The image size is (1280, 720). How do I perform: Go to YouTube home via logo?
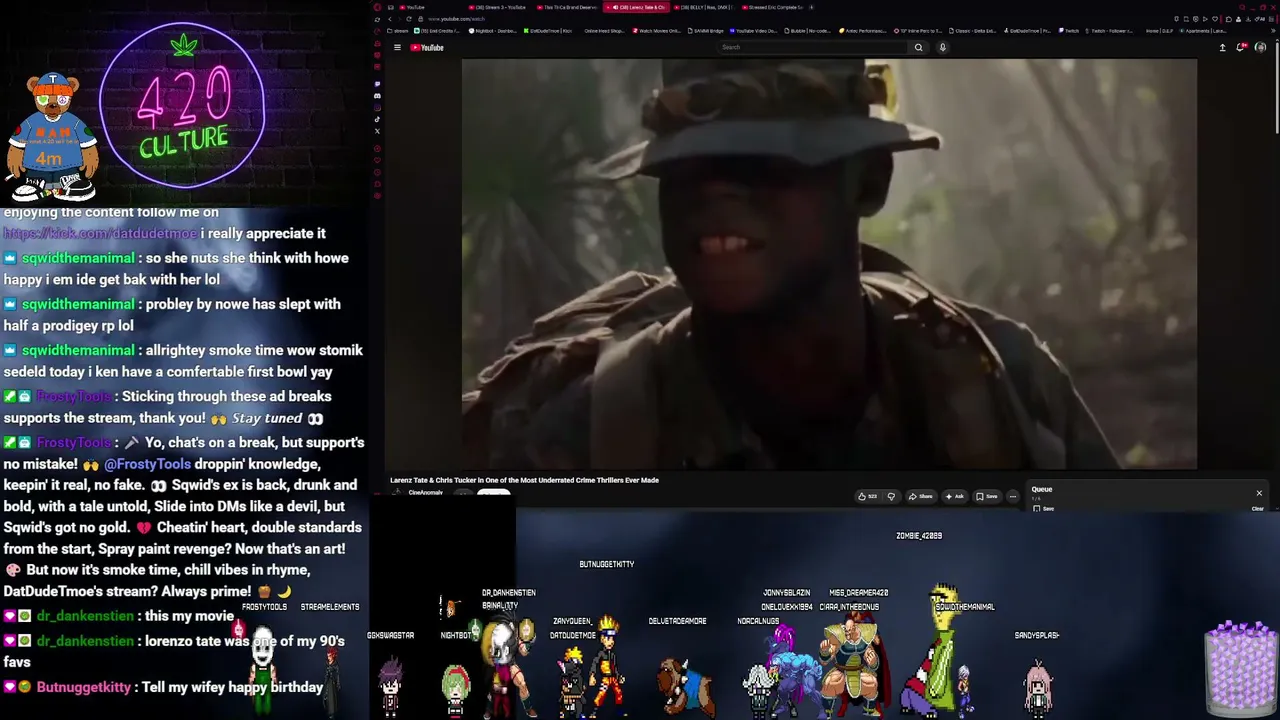(x=427, y=47)
